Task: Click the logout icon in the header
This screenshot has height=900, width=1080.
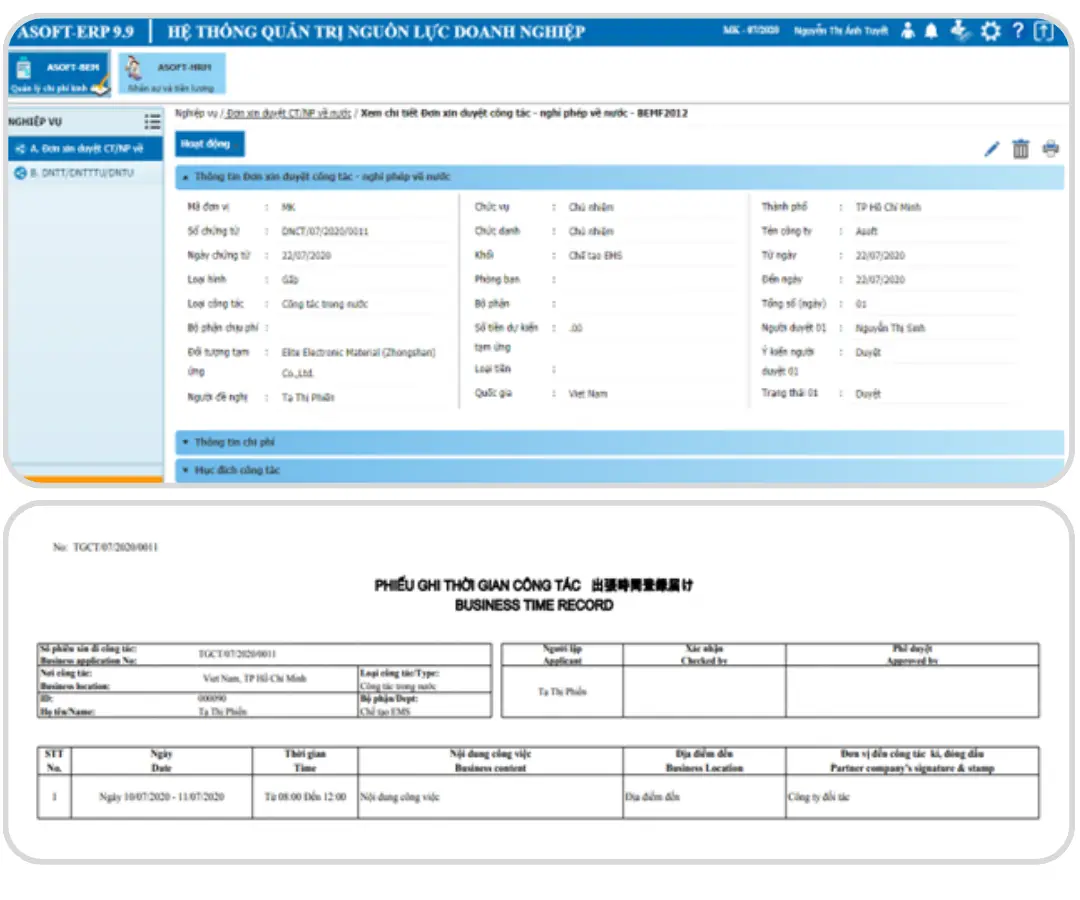Action: (x=1043, y=32)
